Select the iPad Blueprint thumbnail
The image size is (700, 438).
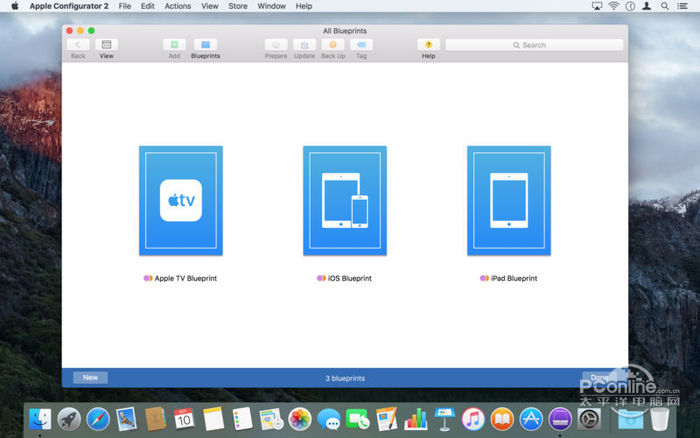click(508, 200)
